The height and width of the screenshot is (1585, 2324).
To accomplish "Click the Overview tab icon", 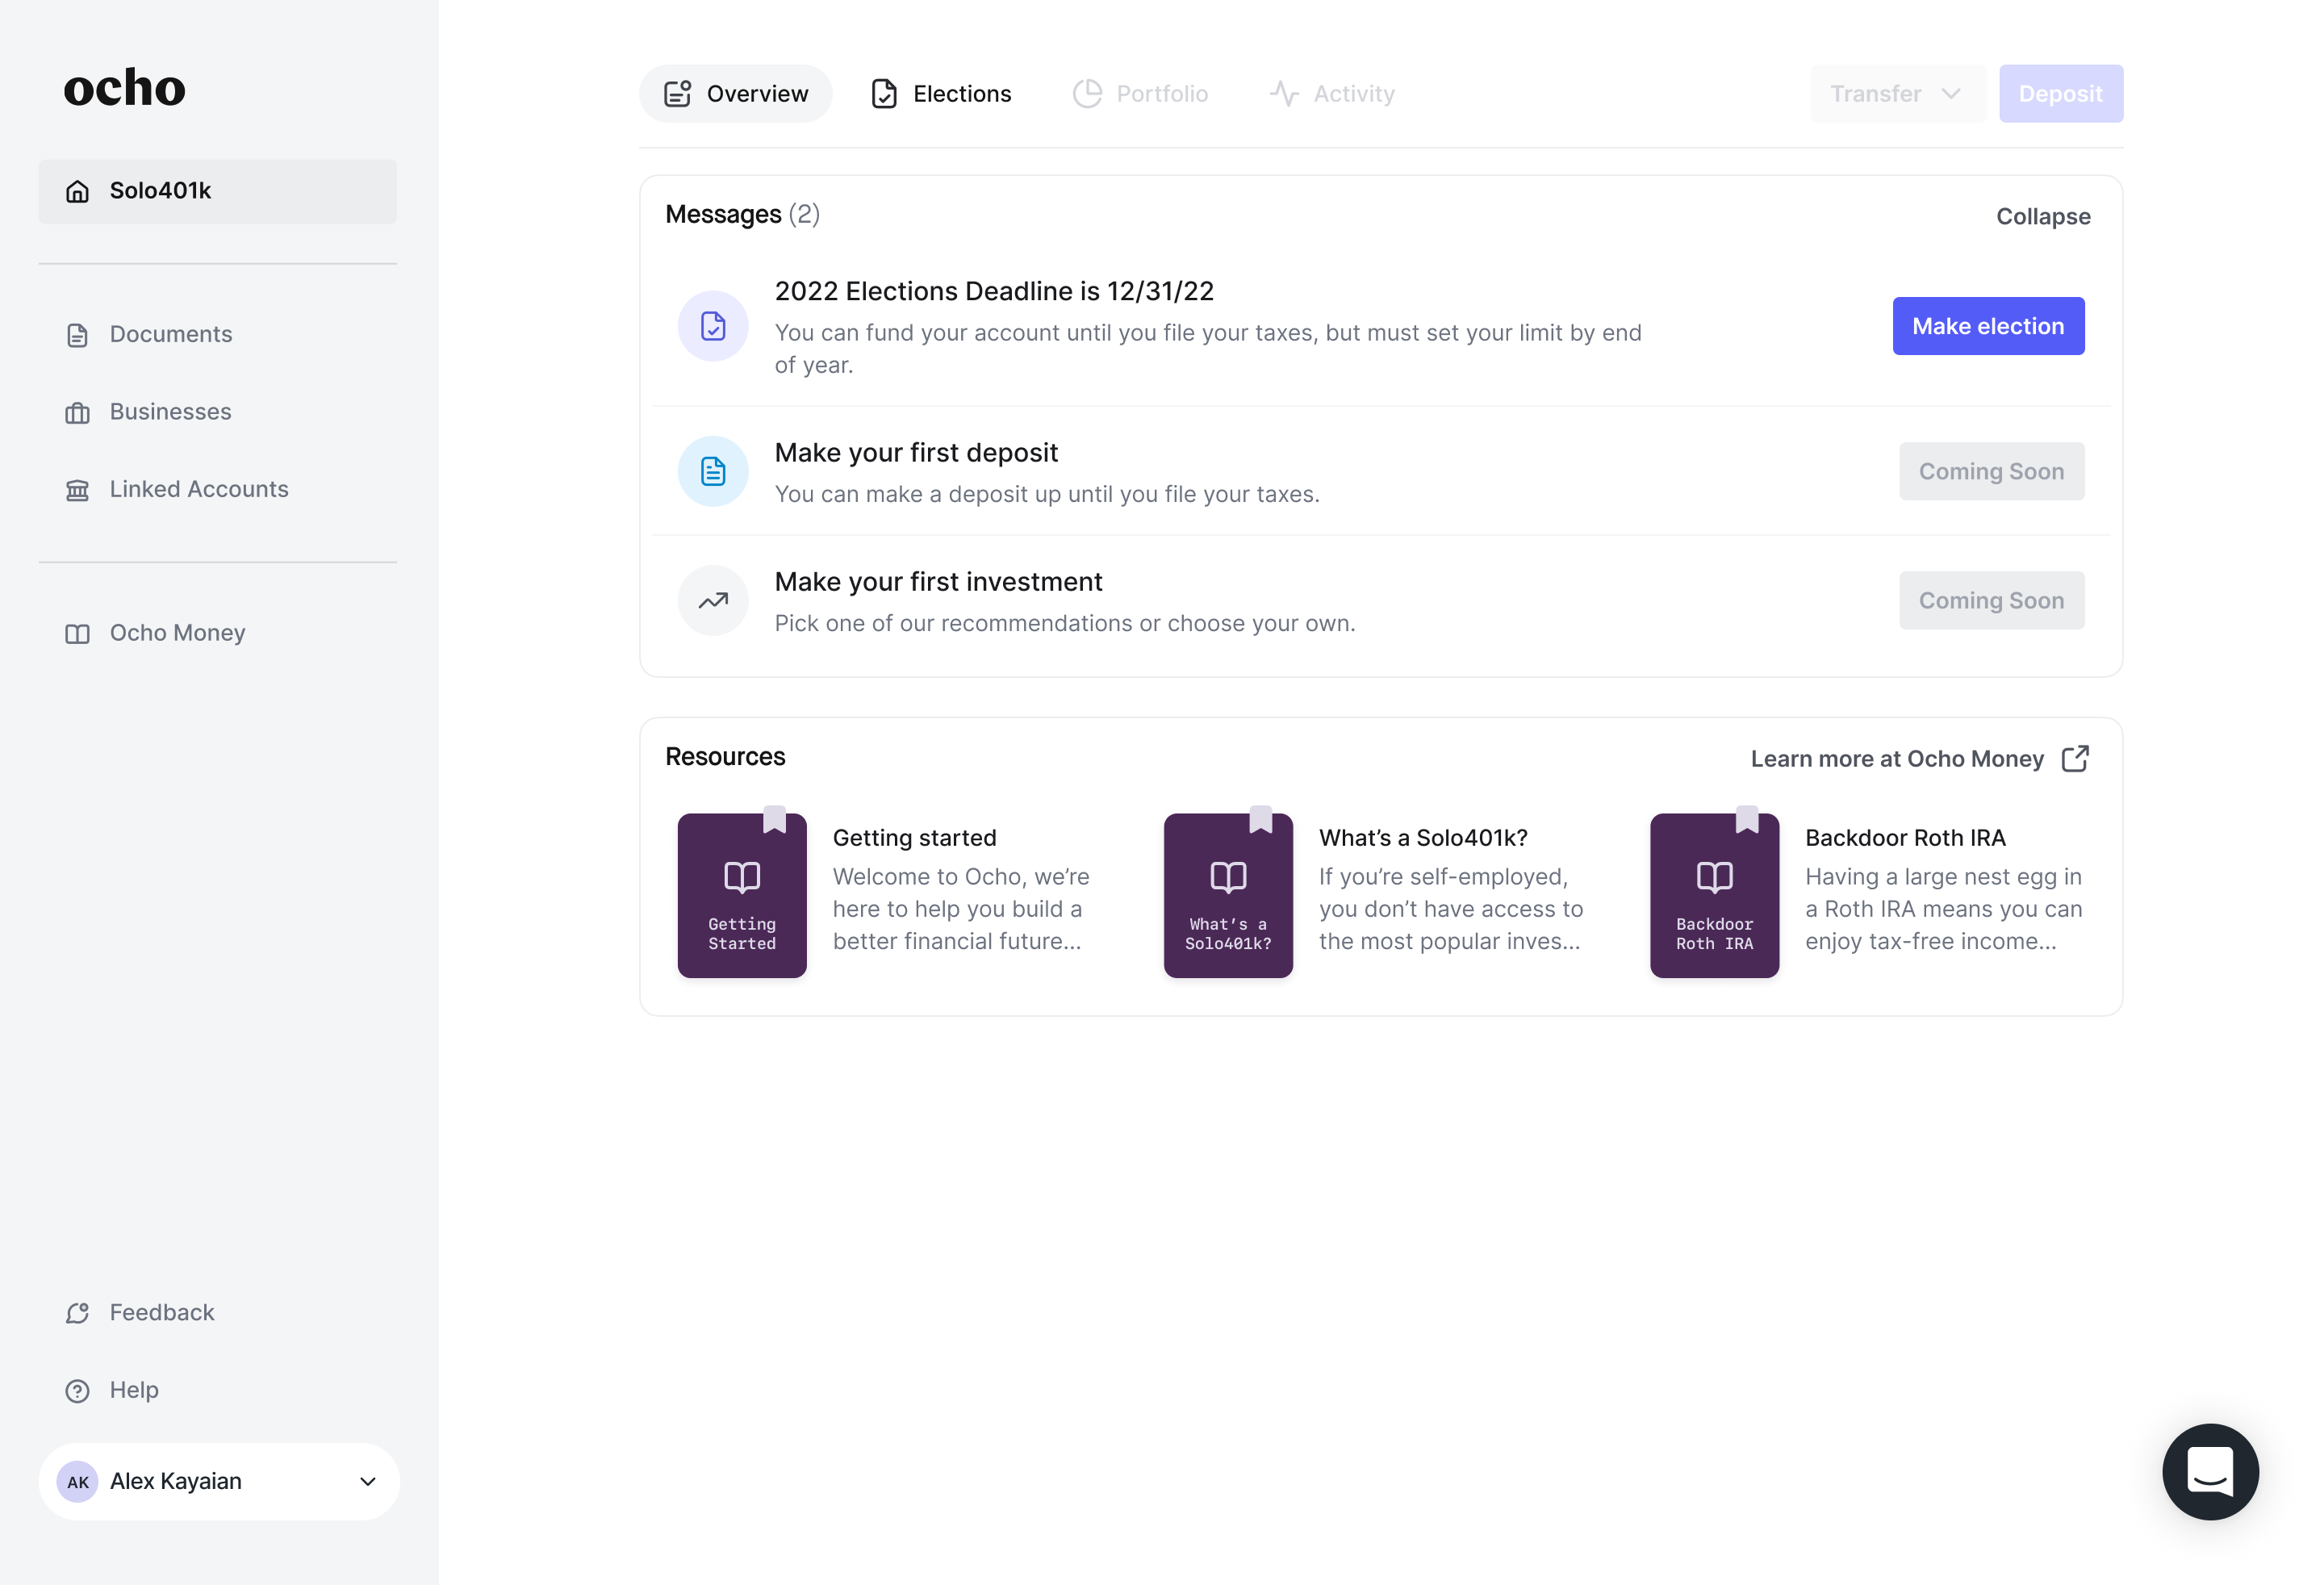I will tap(678, 94).
